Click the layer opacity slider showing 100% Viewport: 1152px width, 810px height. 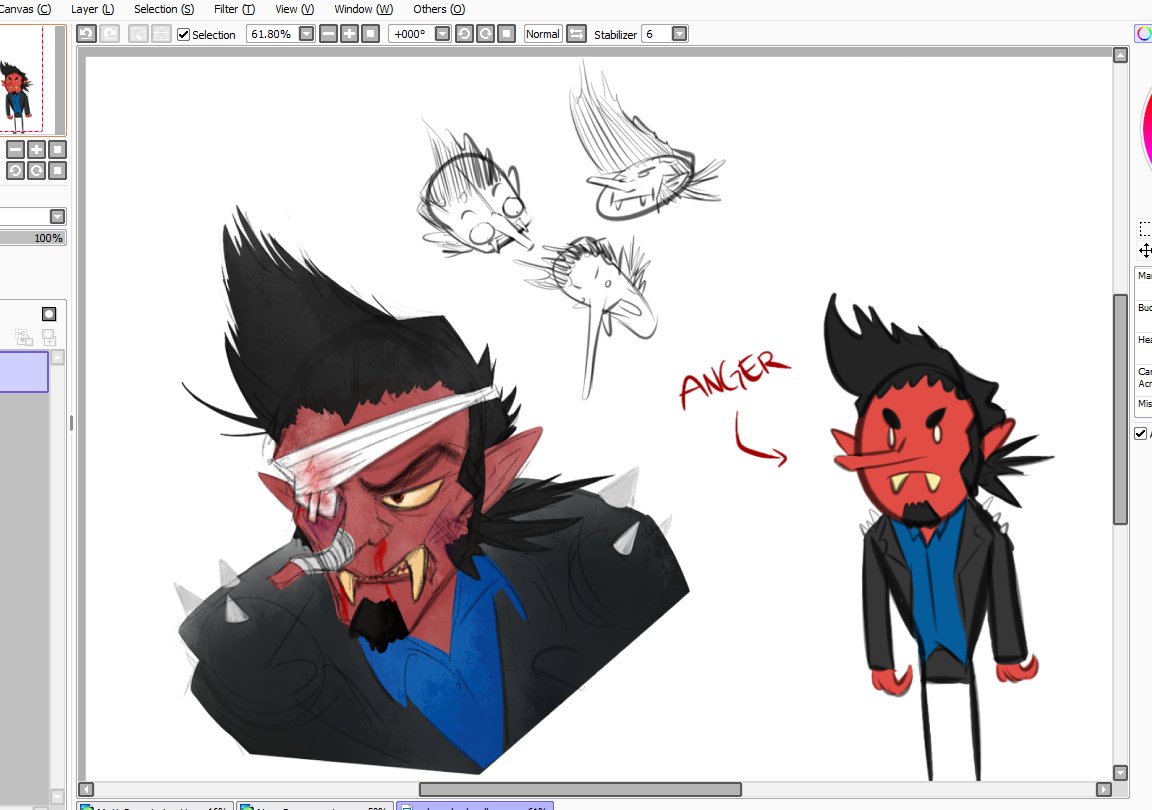(33, 238)
